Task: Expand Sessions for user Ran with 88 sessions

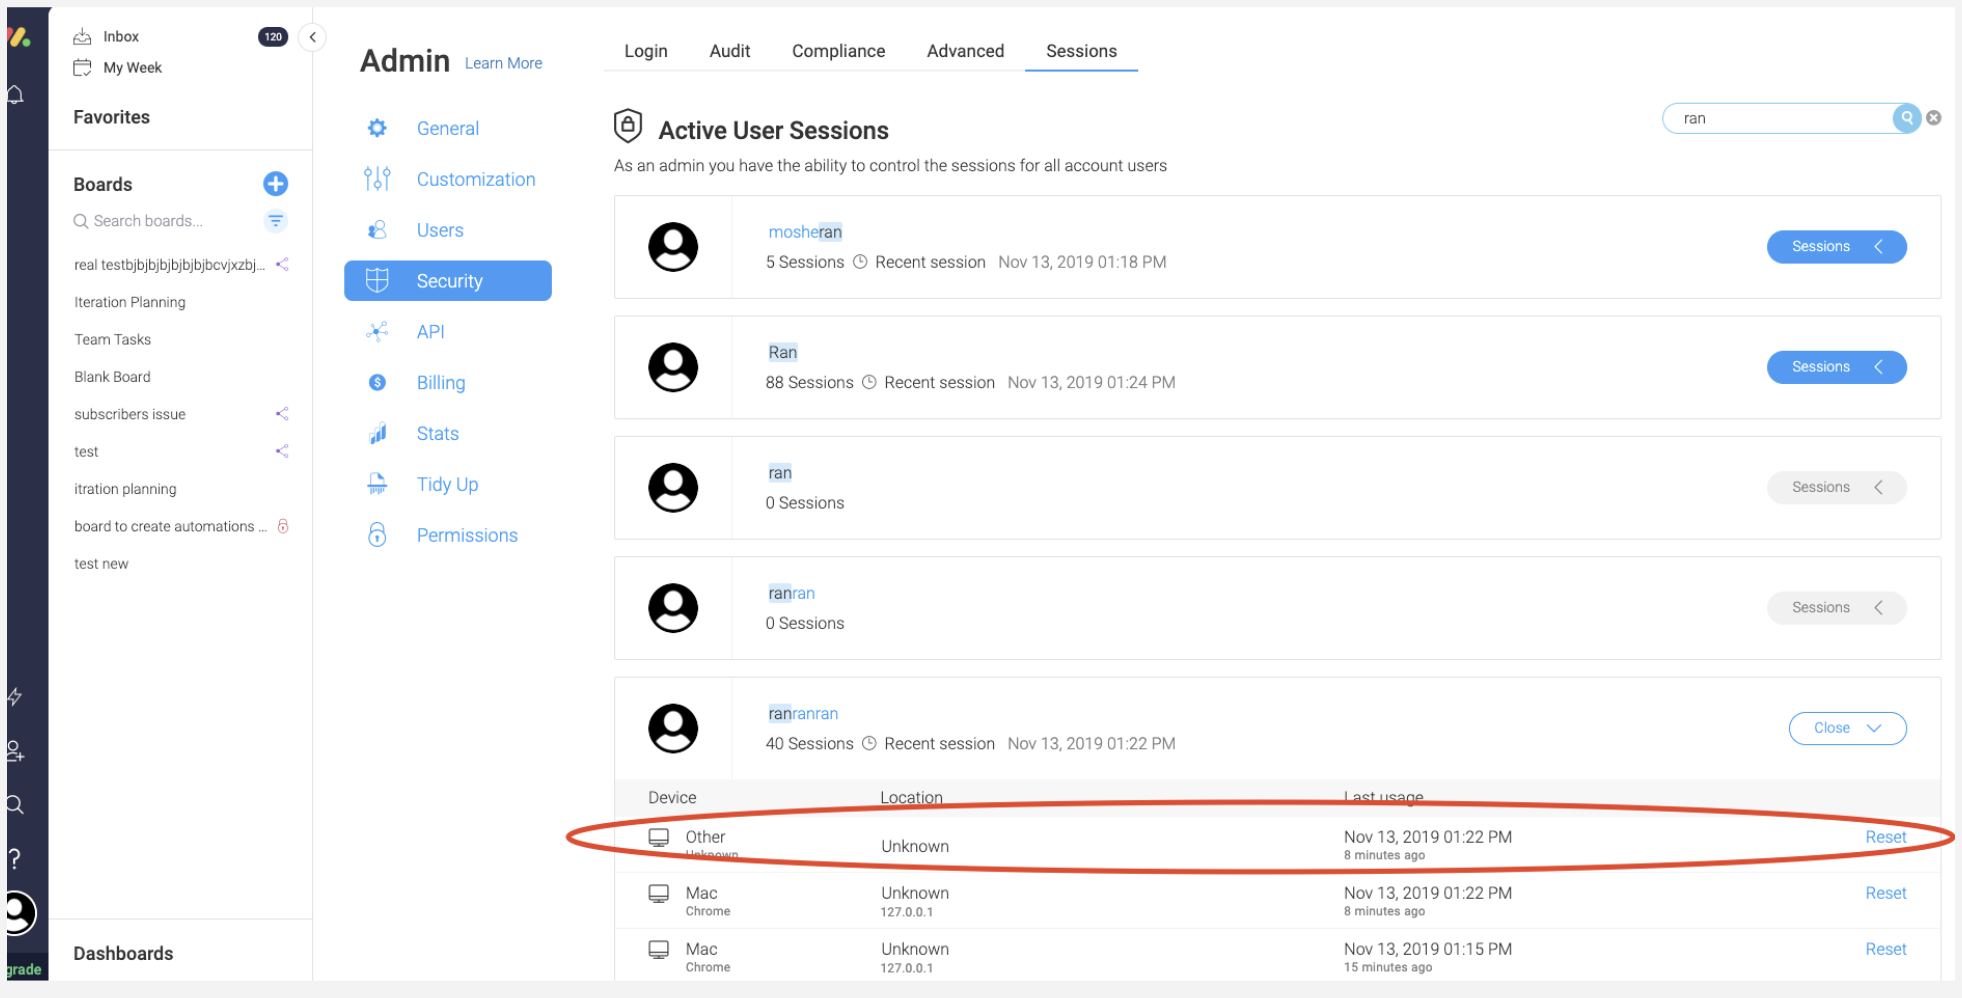Action: point(1835,367)
